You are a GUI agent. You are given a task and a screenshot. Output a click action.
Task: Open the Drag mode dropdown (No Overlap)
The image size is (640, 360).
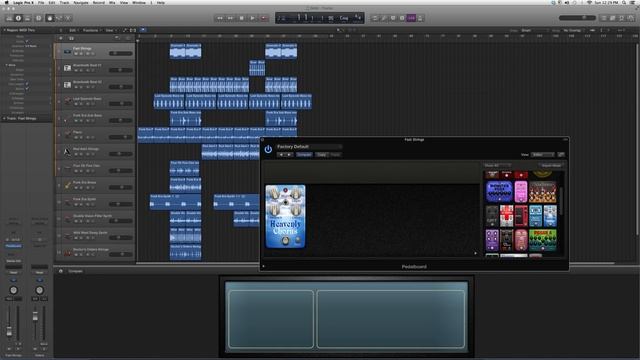[573, 30]
